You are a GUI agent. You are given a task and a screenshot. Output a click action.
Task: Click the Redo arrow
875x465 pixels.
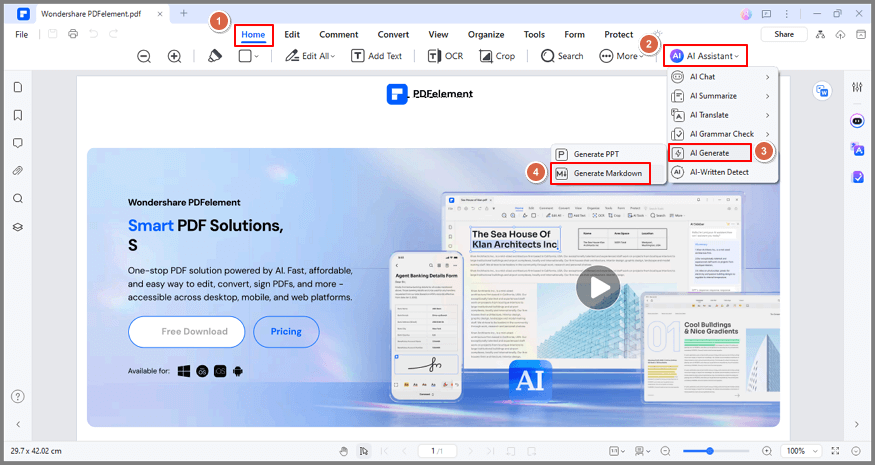[x=113, y=34]
